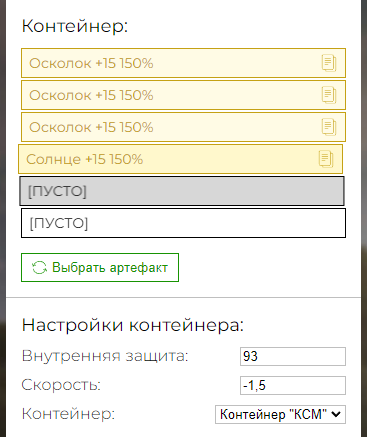Copy the third Осколок +15 150% entry
This screenshot has width=367, height=437.
pyautogui.click(x=329, y=127)
